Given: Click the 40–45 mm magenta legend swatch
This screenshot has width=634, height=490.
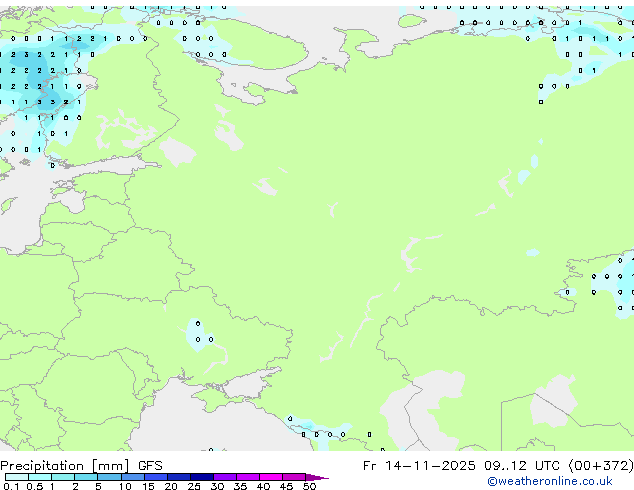Looking at the screenshot, I should click(271, 477).
